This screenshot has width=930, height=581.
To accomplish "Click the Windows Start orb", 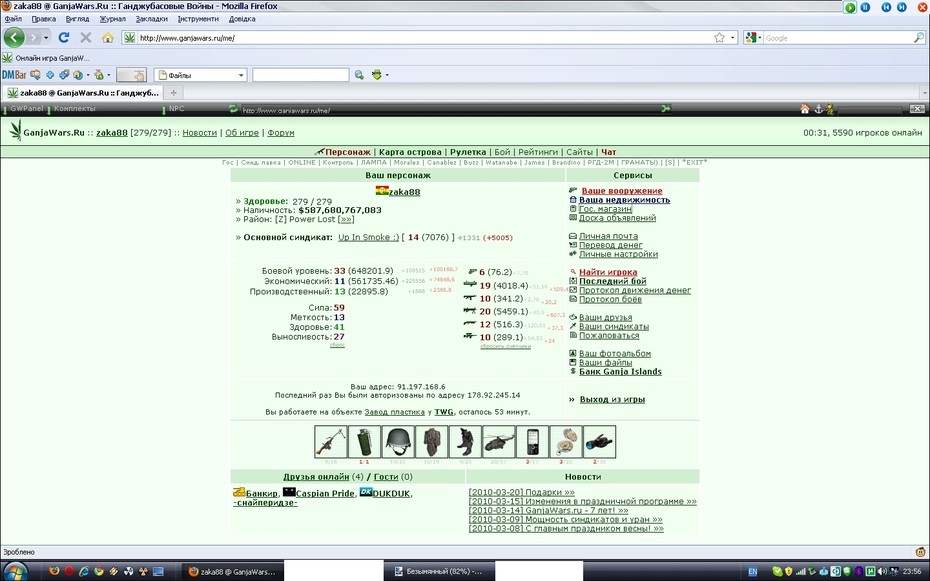I will (x=15, y=573).
